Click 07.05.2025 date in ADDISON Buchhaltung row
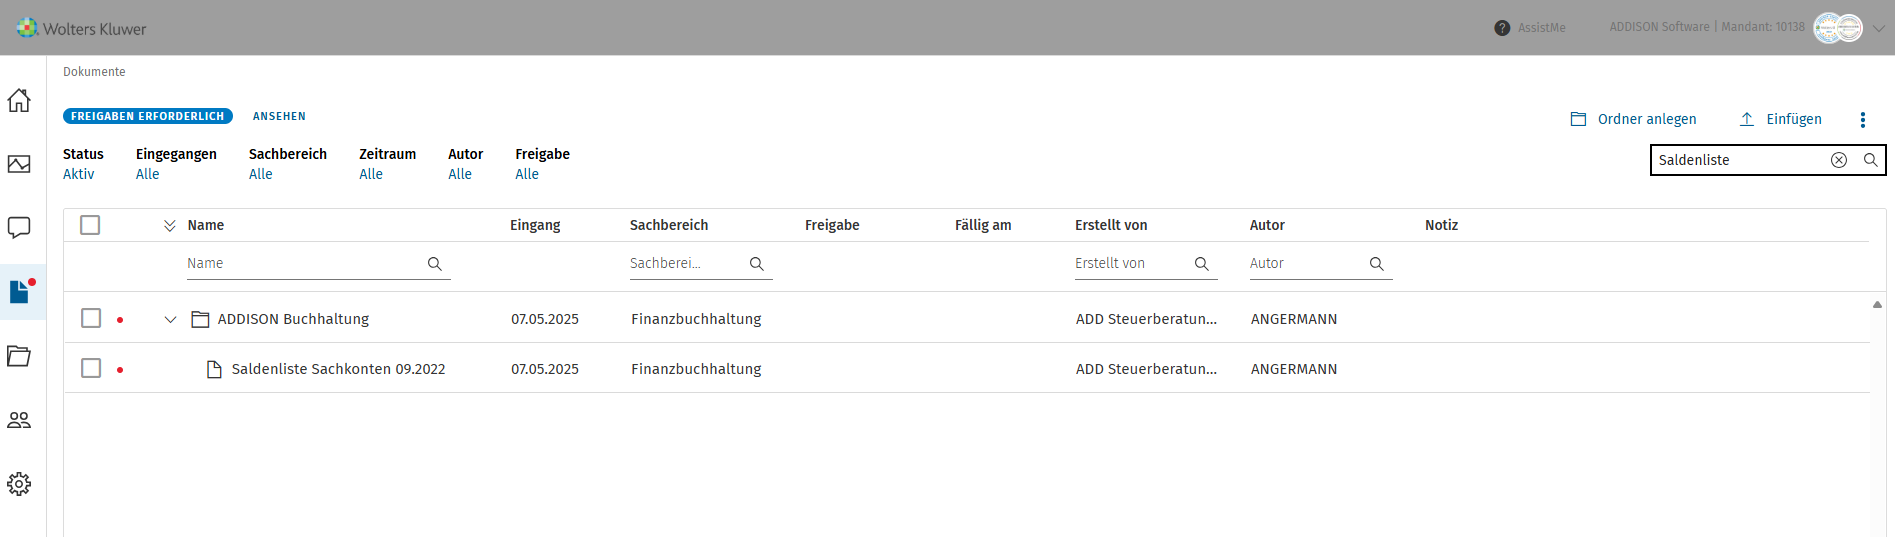Viewport: 1895px width, 537px height. (x=545, y=319)
